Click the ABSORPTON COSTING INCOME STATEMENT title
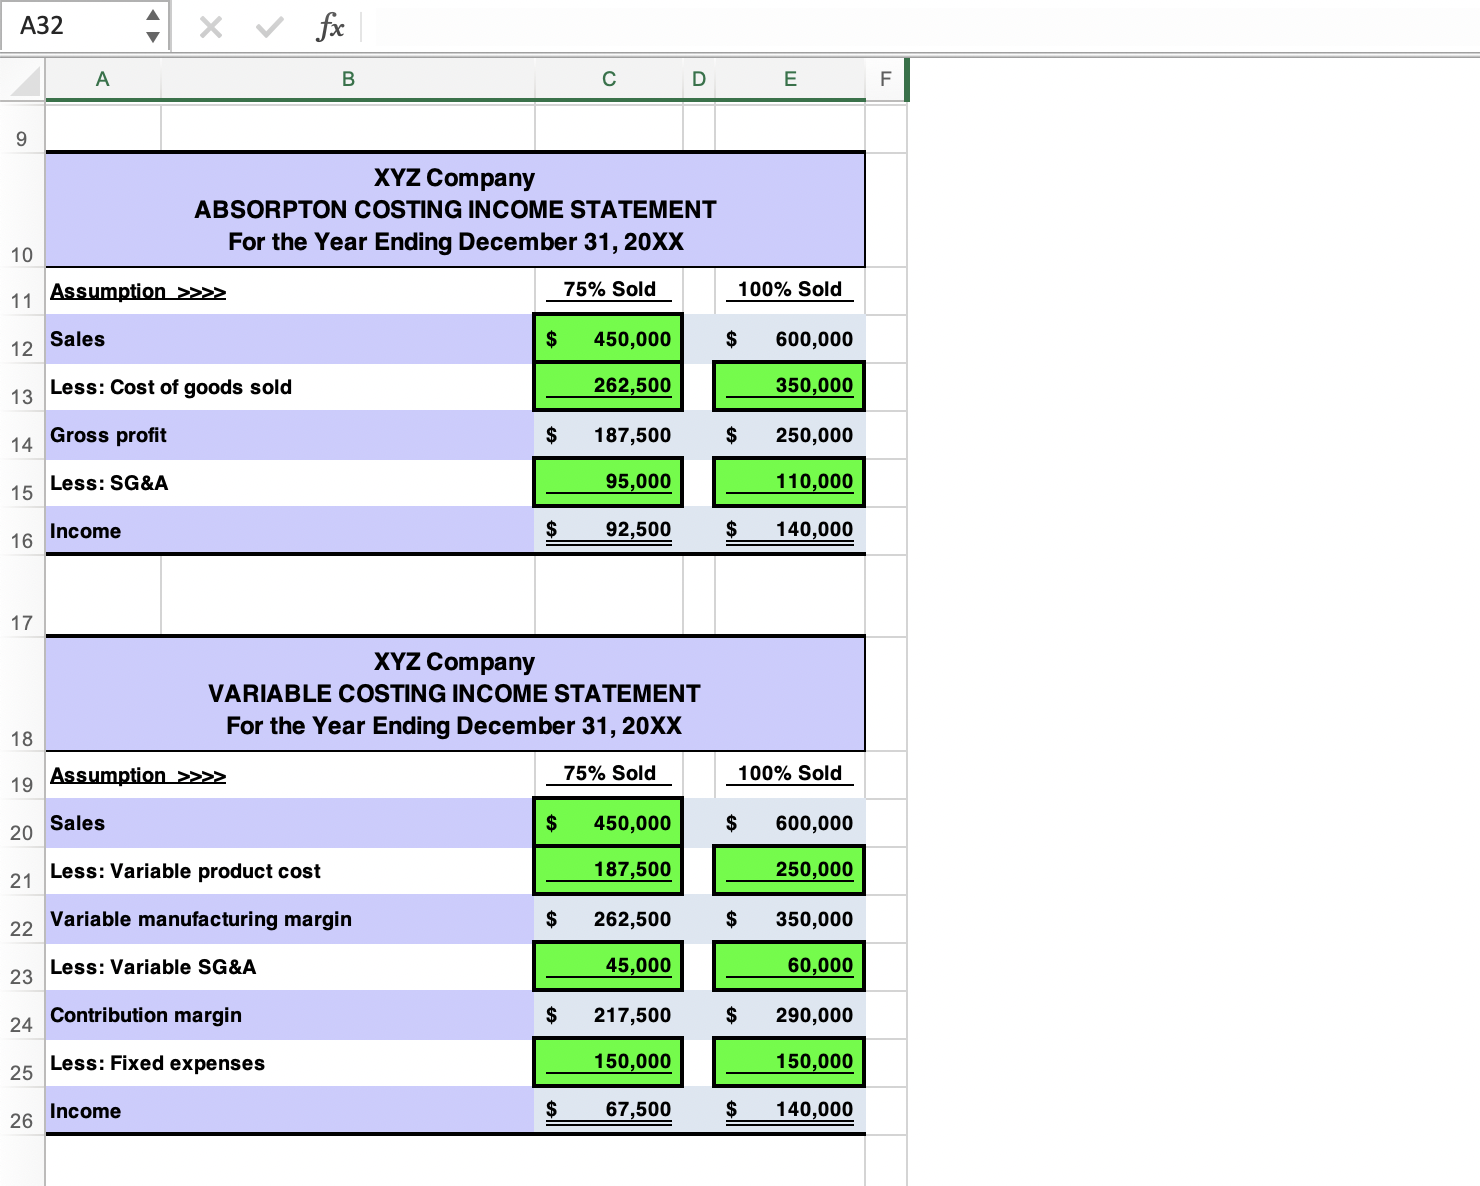 (455, 209)
